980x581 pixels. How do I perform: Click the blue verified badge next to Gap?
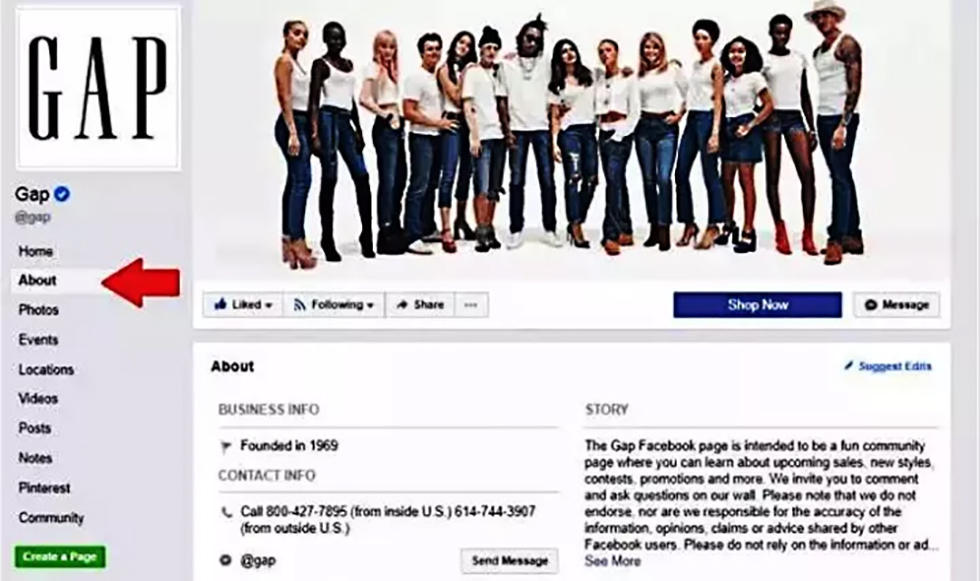point(61,194)
